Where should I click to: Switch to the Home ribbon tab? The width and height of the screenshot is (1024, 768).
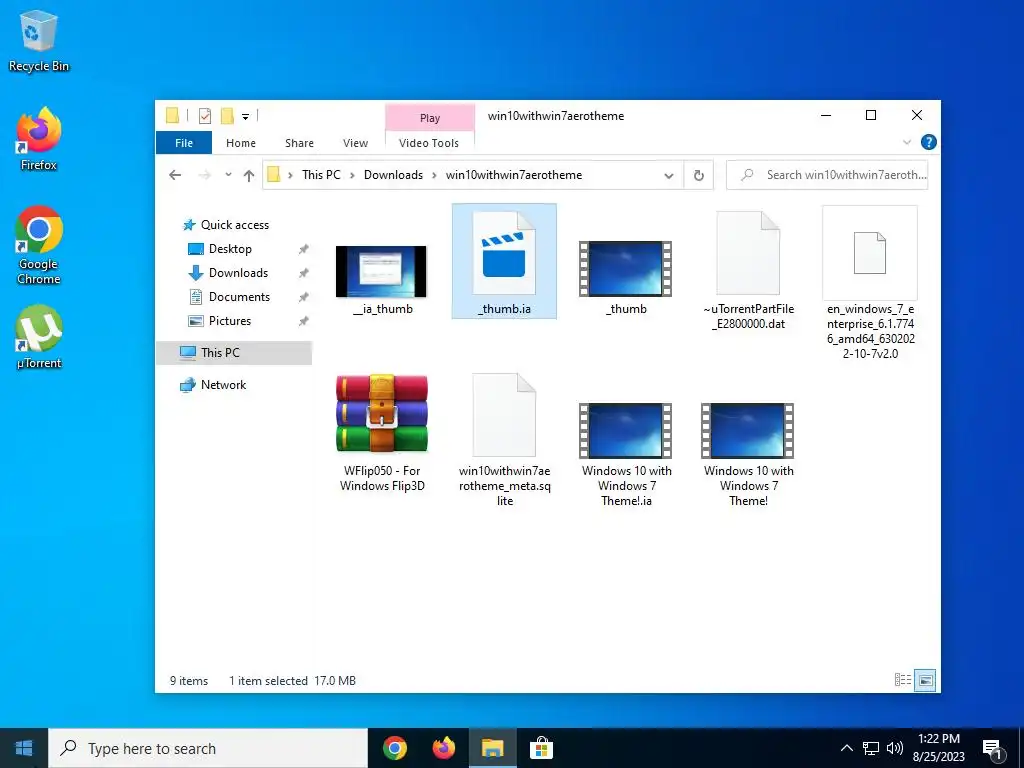point(241,142)
